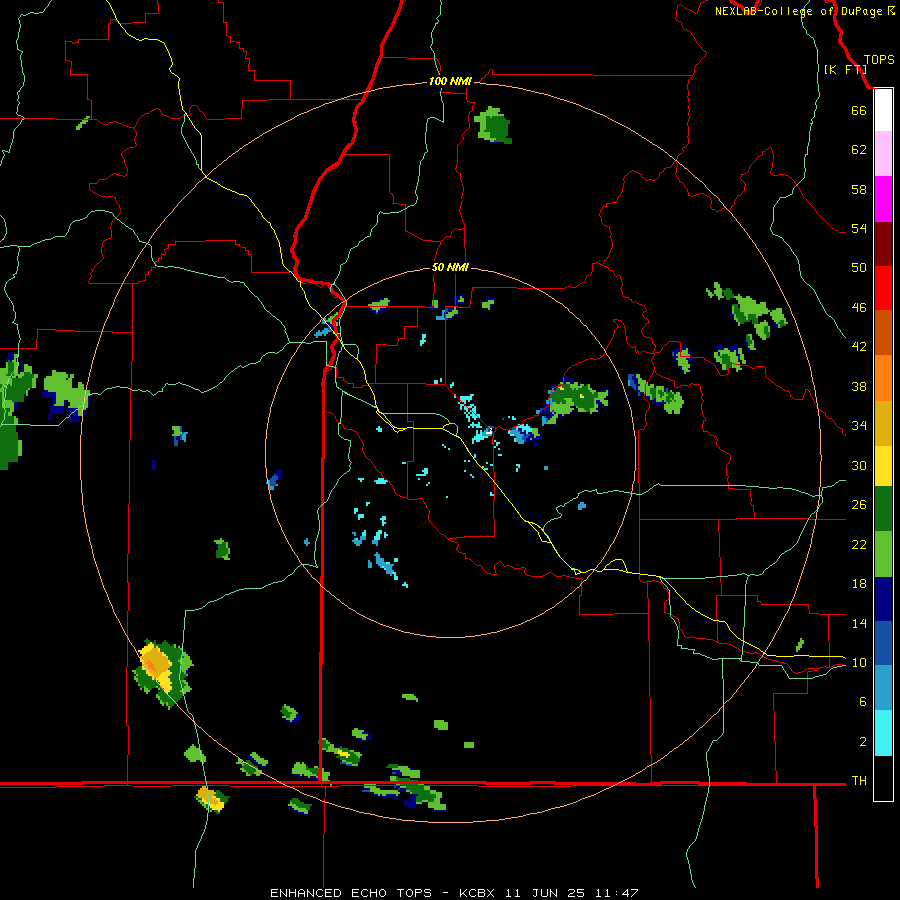Click the "ENHANCED ECHO TOPS" product title

click(x=351, y=893)
